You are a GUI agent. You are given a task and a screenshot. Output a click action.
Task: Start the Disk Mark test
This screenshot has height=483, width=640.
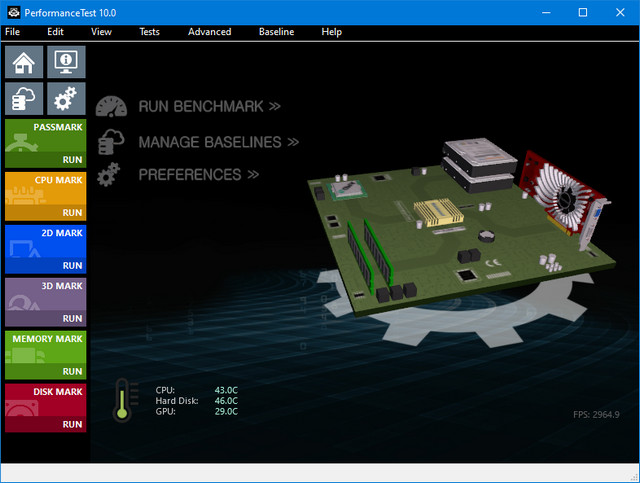[x=46, y=408]
